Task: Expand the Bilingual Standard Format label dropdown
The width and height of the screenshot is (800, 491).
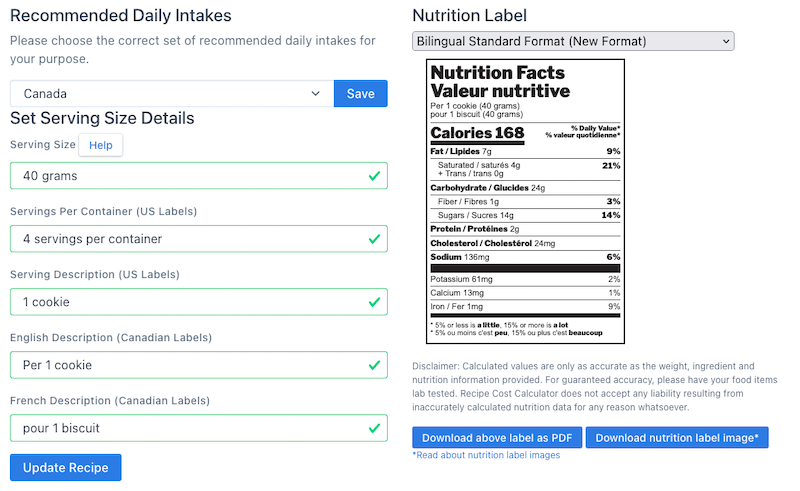Action: tap(573, 41)
